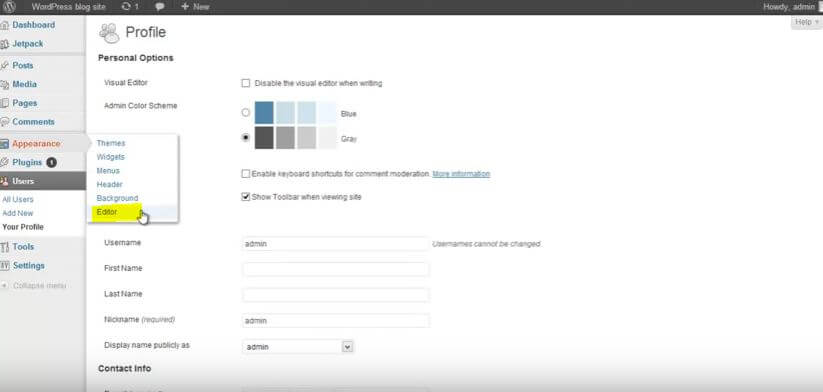823x392 pixels.
Task: Open the comments bubble icon in admin bar
Action: click(x=160, y=7)
